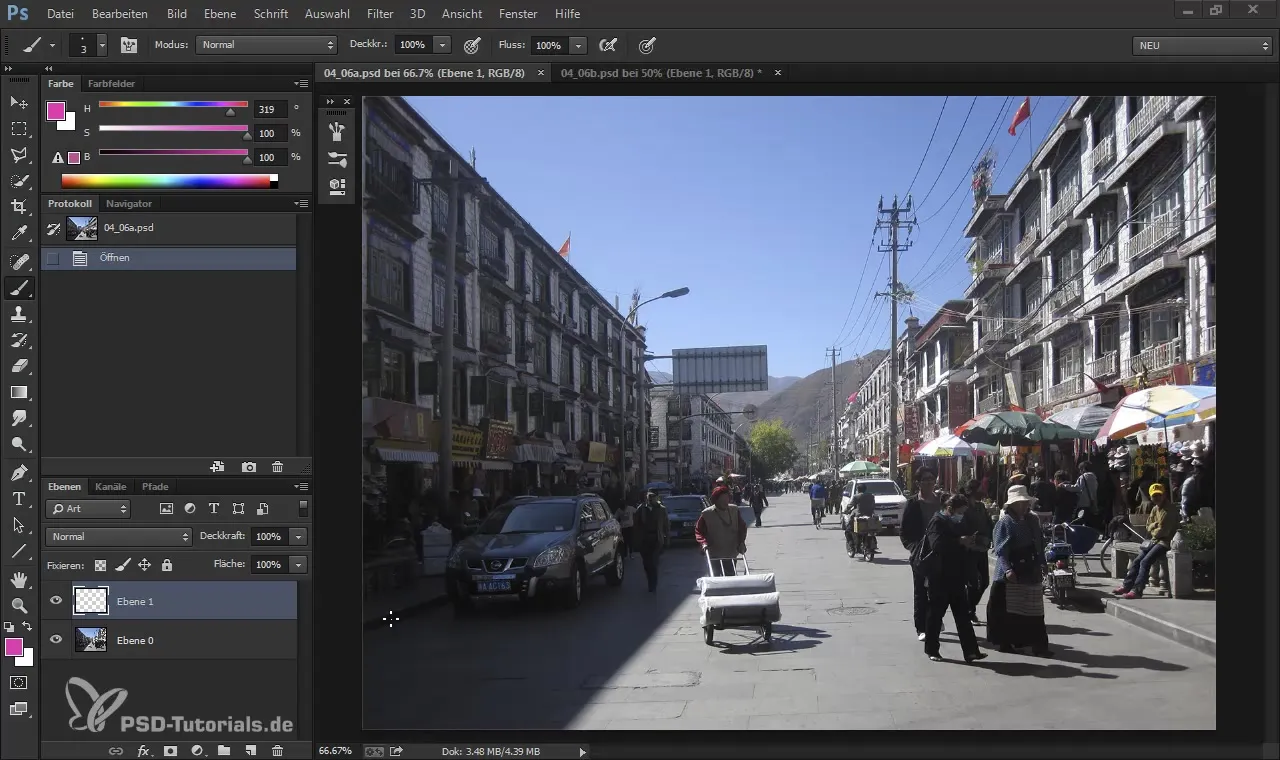The image size is (1280, 760).
Task: Open Fläche fill arrow
Action: click(298, 565)
